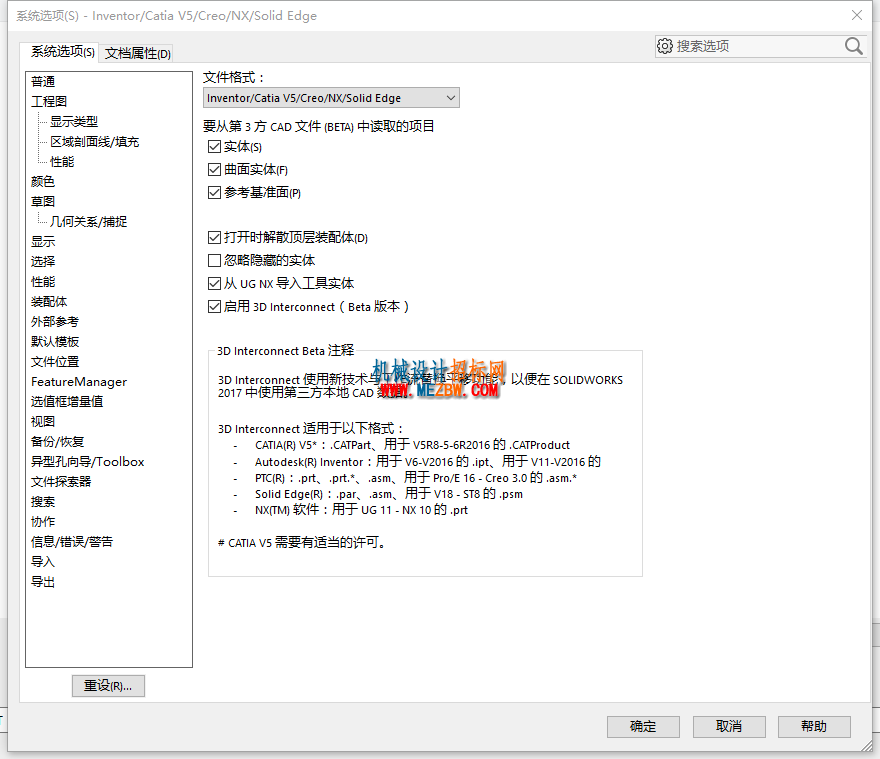Select 工程图 in the options tree
This screenshot has width=880, height=759.
pyautogui.click(x=49, y=102)
